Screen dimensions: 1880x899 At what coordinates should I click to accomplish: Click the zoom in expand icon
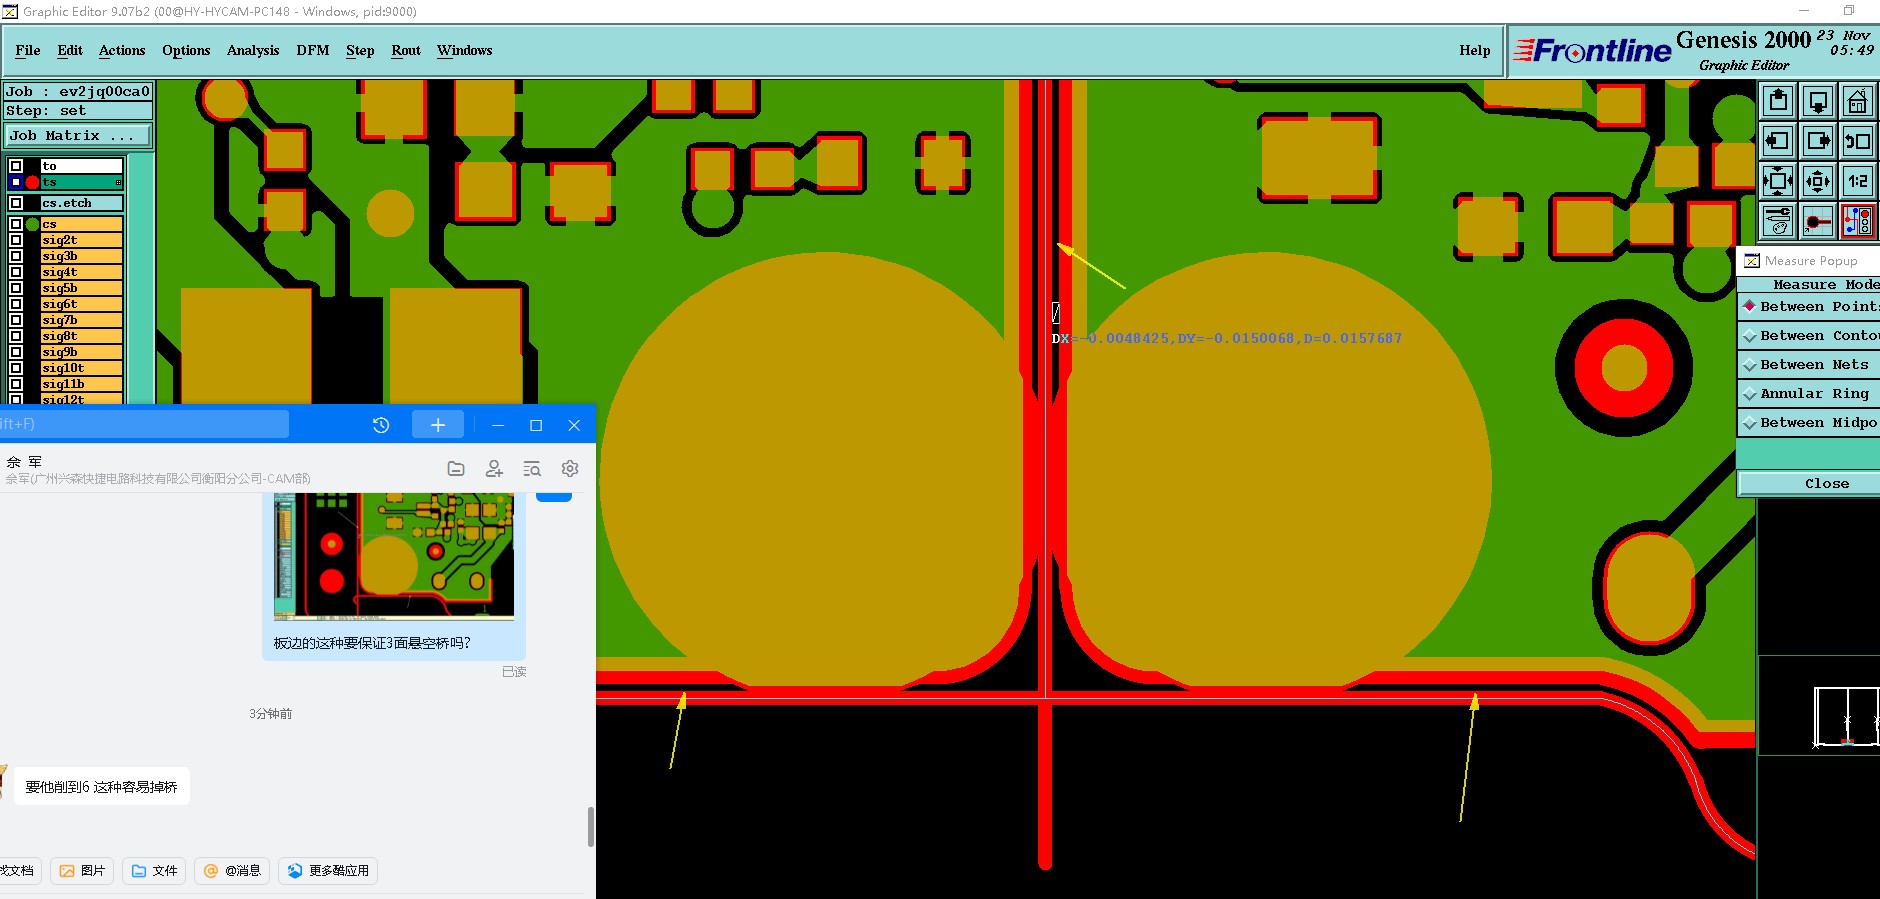click(1778, 181)
